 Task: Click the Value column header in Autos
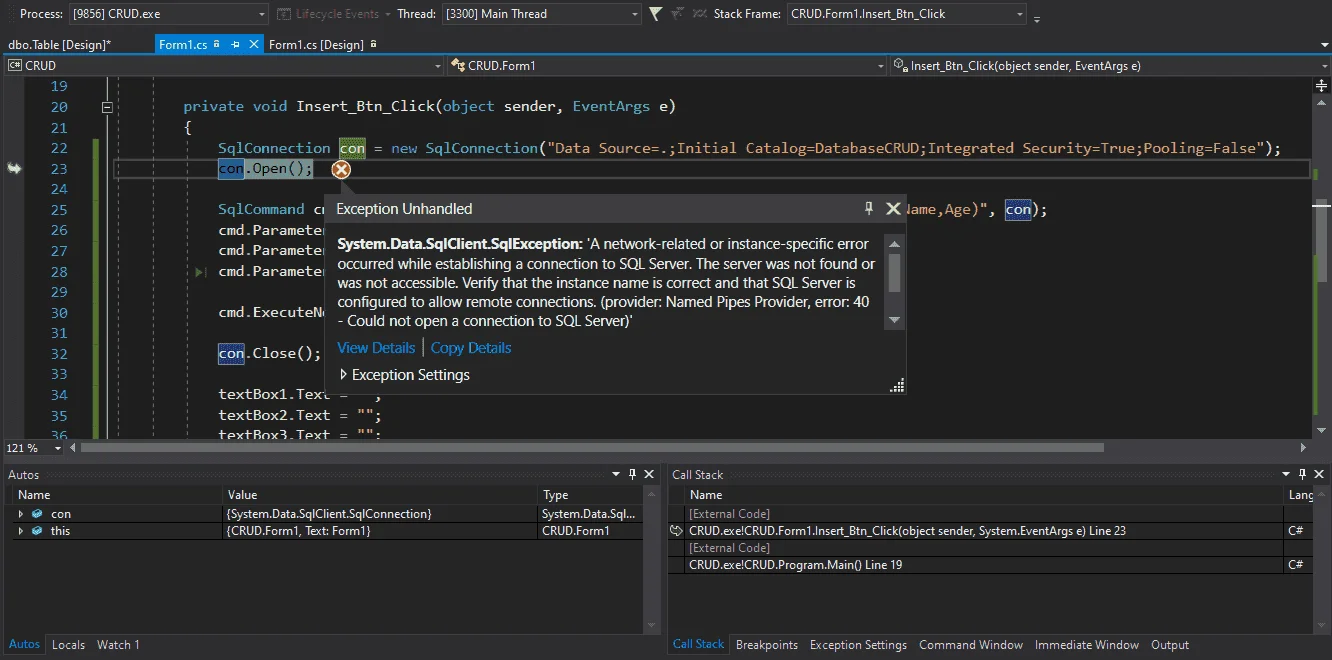(x=380, y=495)
